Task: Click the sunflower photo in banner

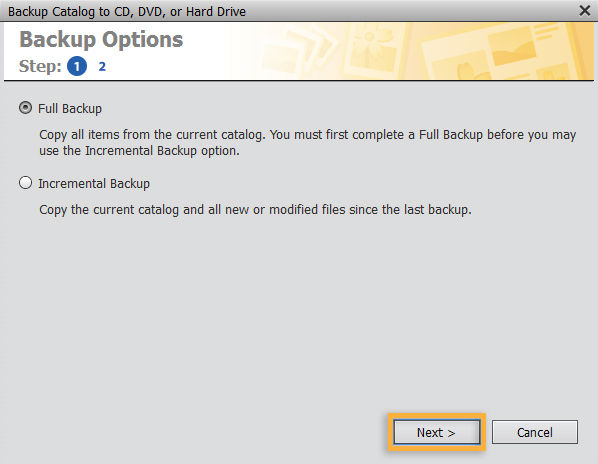Action: (373, 49)
